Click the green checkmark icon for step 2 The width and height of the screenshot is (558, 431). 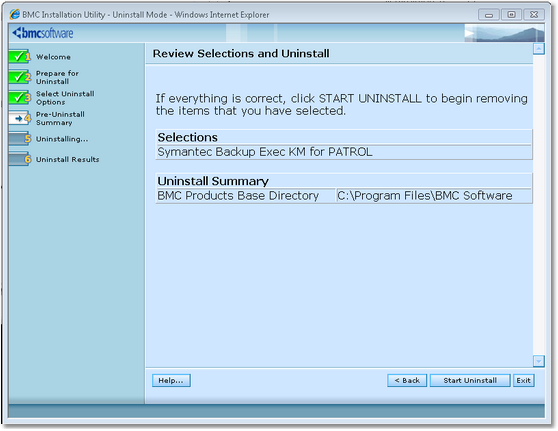[20, 77]
